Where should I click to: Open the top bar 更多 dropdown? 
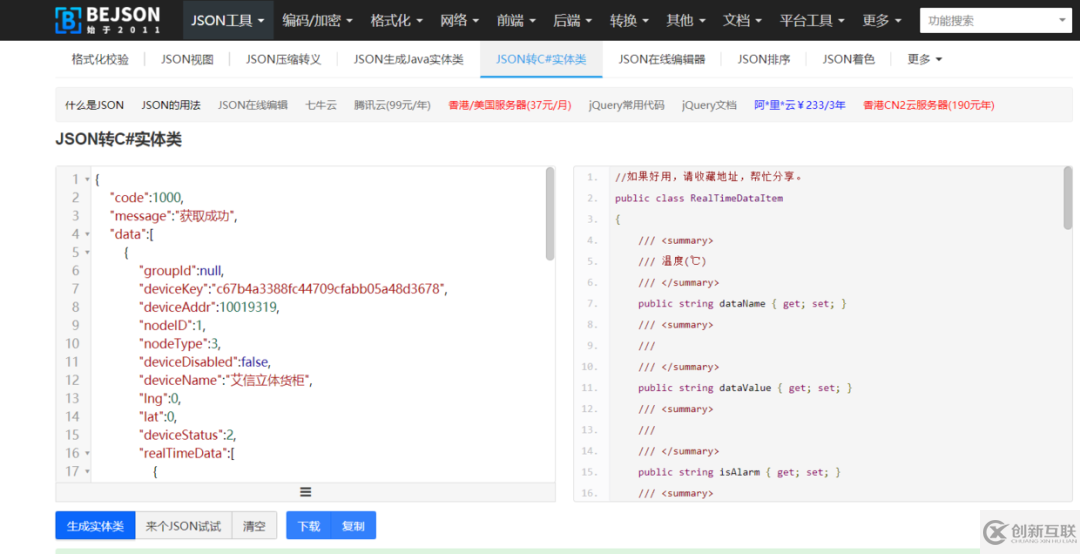pyautogui.click(x=882, y=20)
